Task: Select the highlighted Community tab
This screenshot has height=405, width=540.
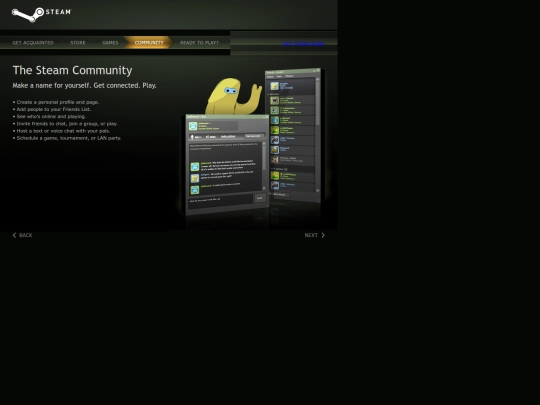Action: tap(149, 43)
